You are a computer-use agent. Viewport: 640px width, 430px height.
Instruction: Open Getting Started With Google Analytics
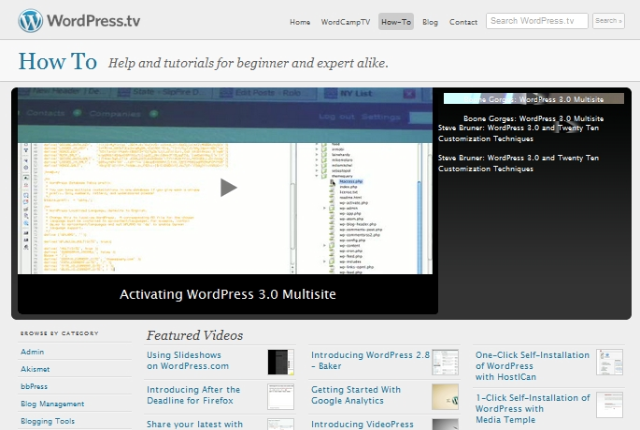pos(356,395)
